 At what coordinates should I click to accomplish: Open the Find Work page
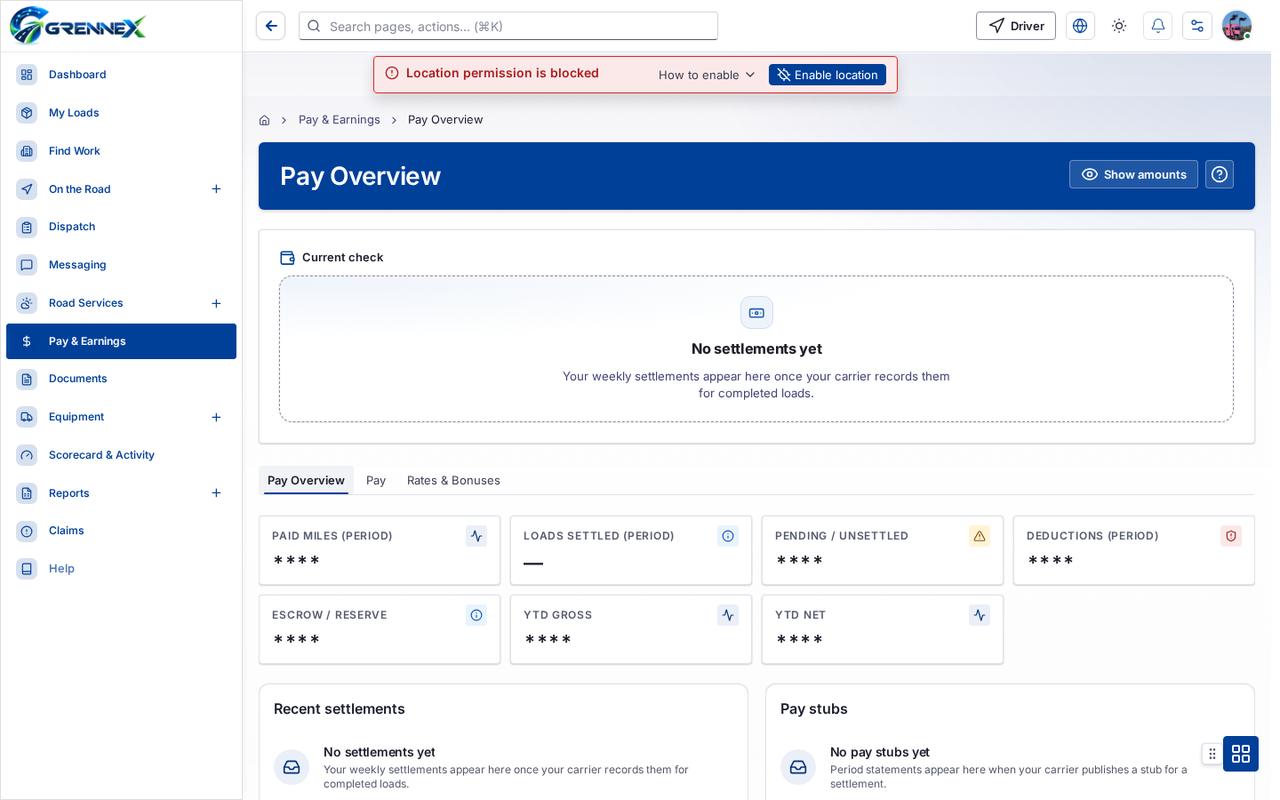(x=121, y=151)
